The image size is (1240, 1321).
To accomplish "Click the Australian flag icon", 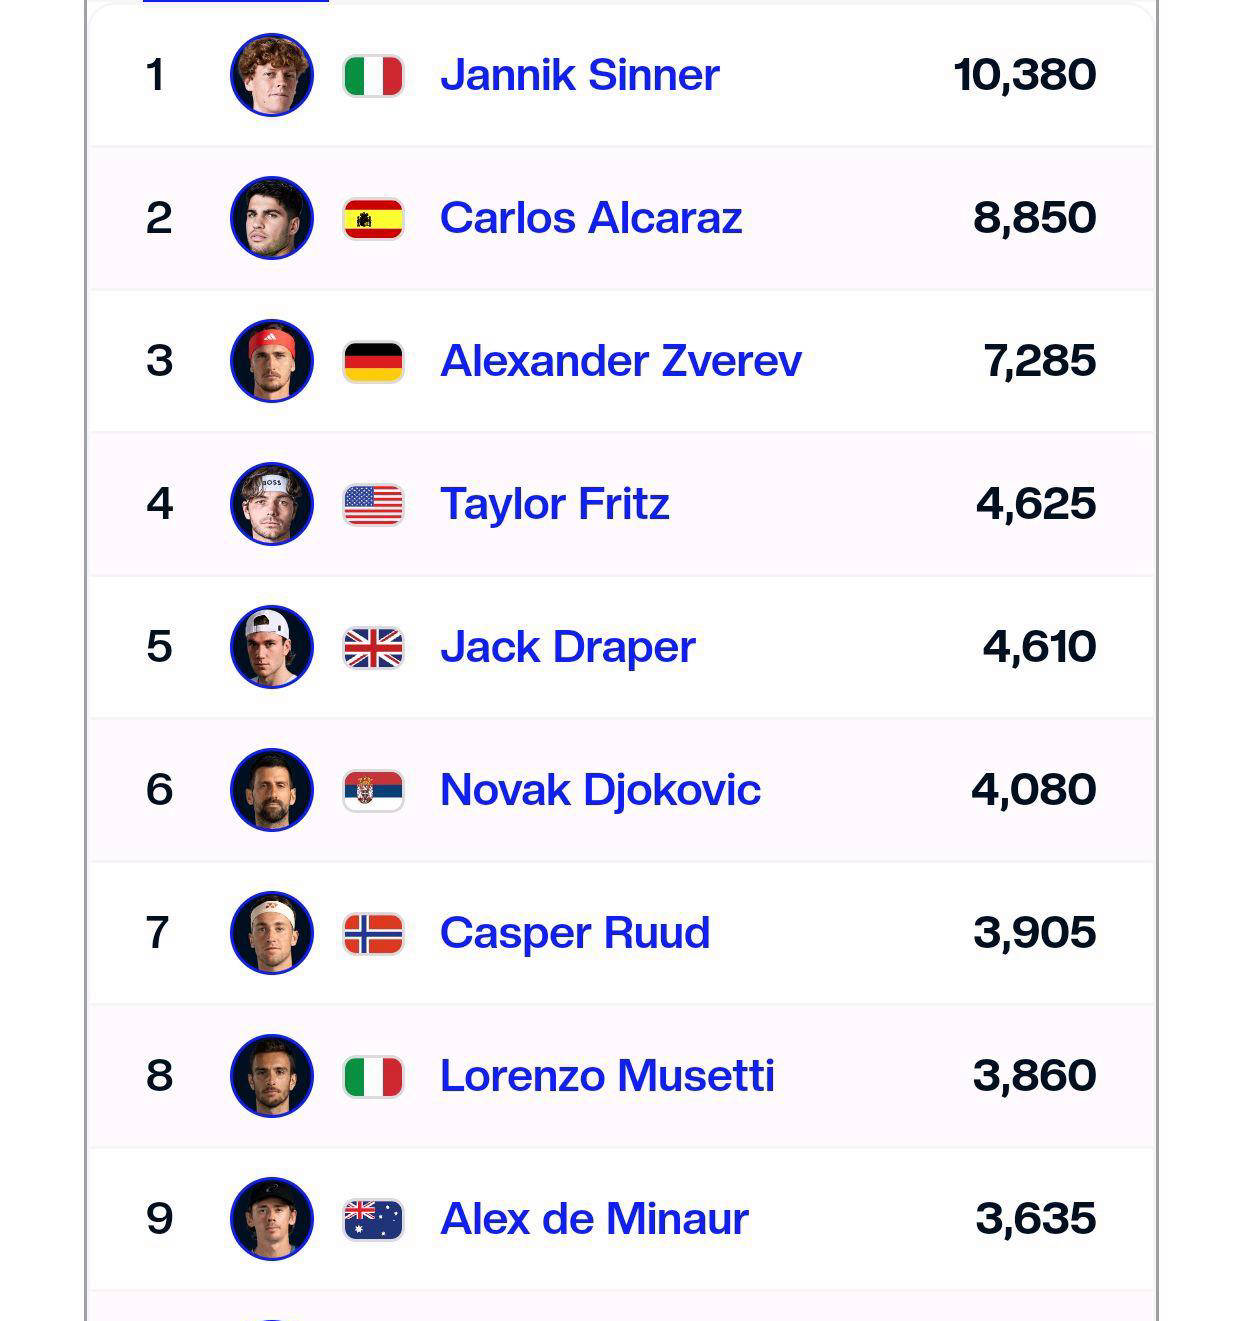I will (373, 1220).
